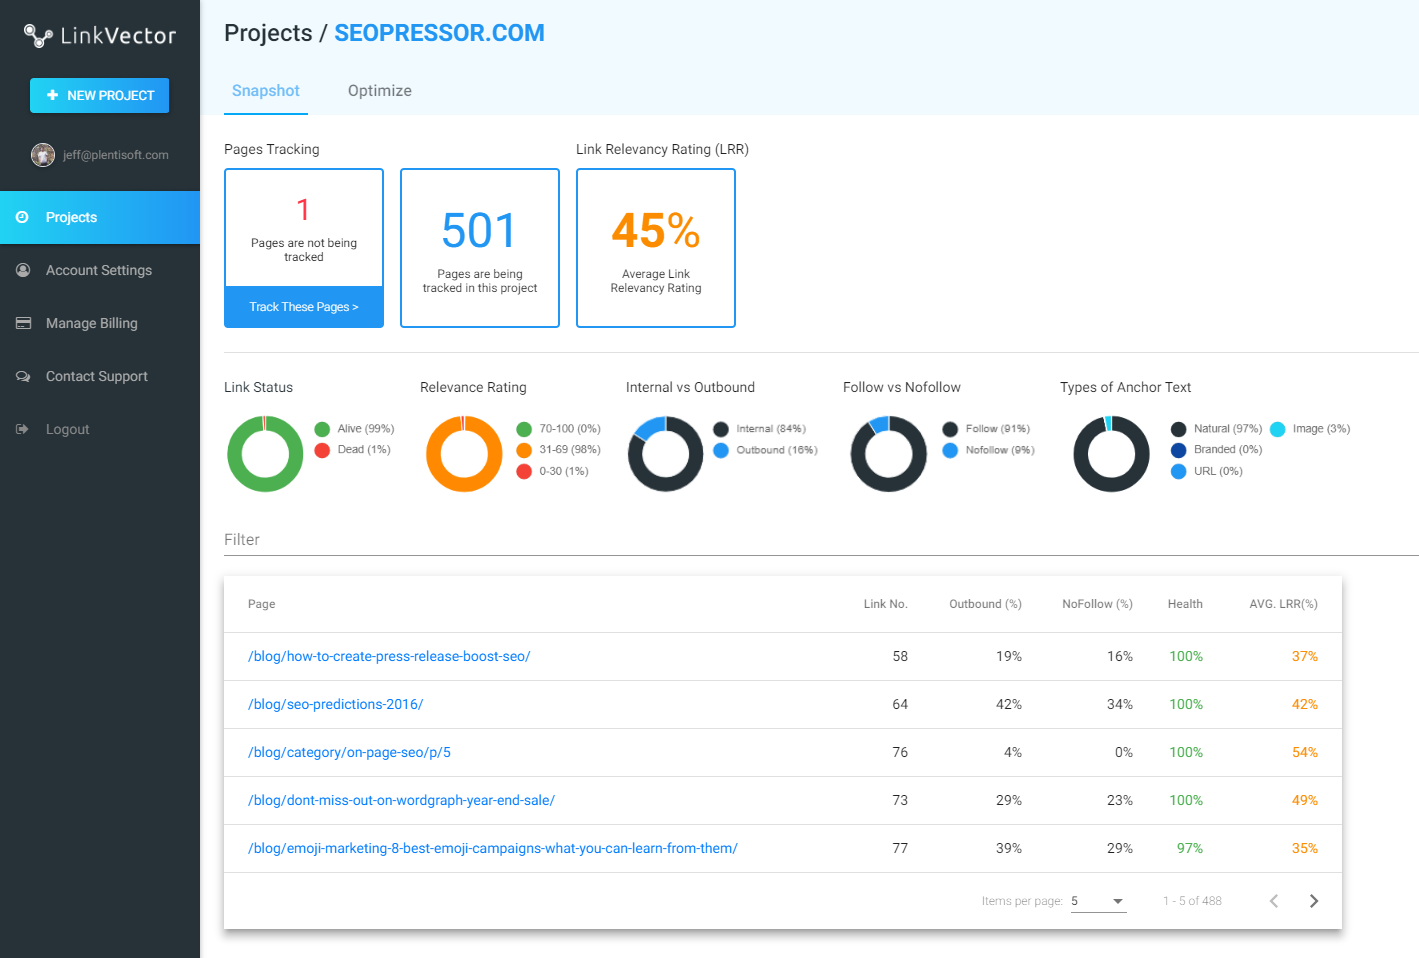Click the user avatar next to jeff@plentisoft.com
The image size is (1419, 958).
point(43,155)
